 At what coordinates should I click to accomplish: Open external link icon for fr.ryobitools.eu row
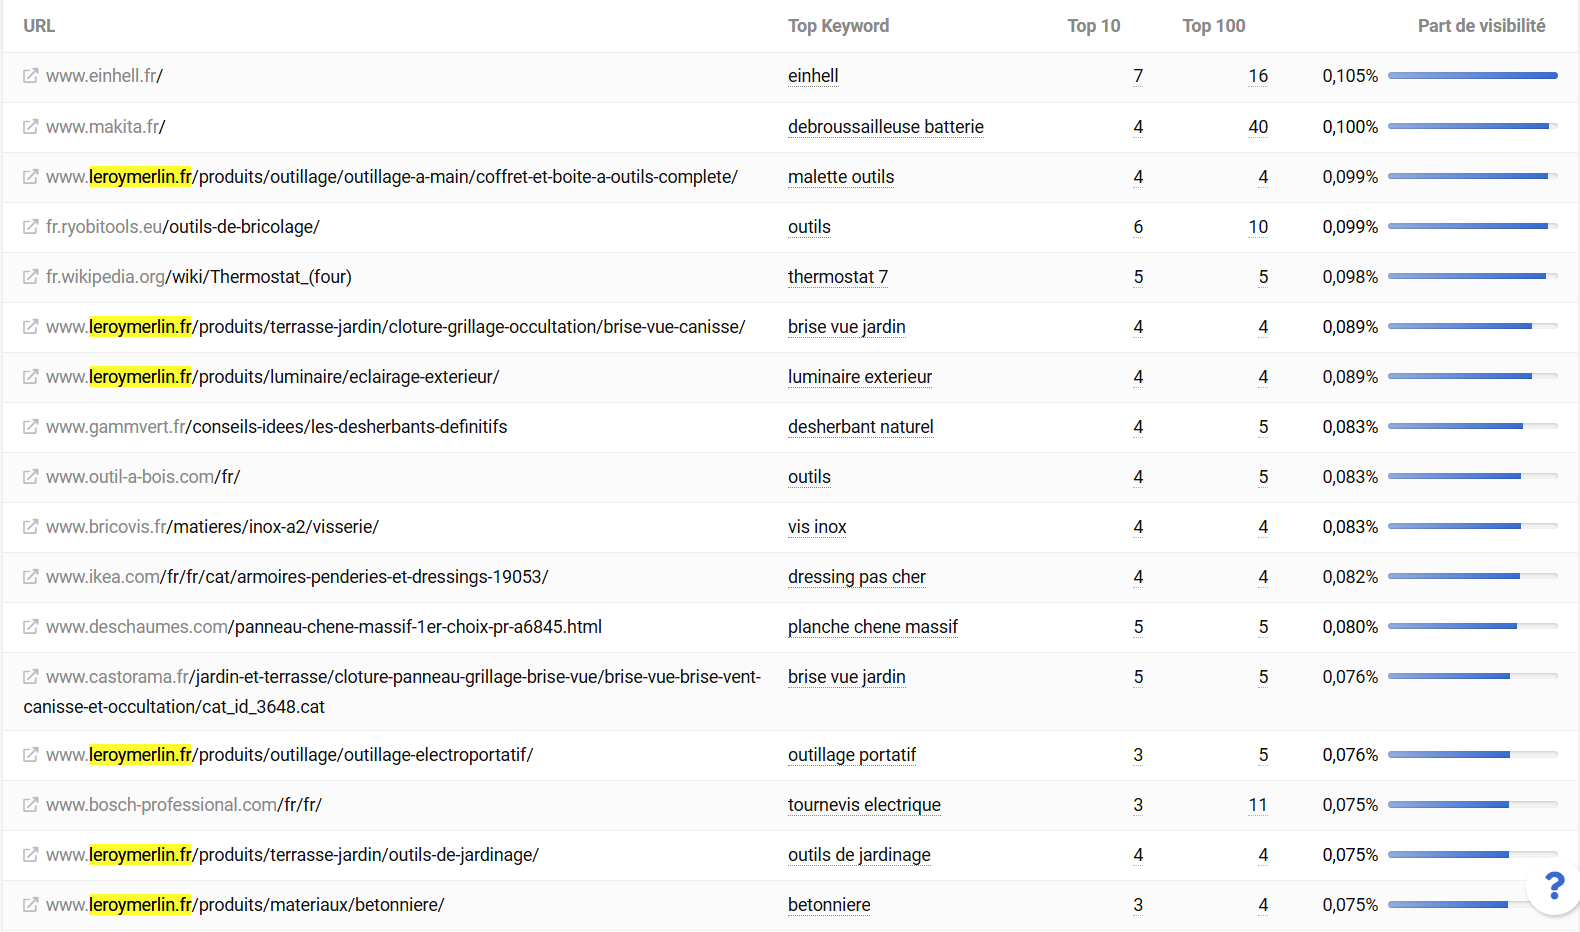click(x=31, y=227)
